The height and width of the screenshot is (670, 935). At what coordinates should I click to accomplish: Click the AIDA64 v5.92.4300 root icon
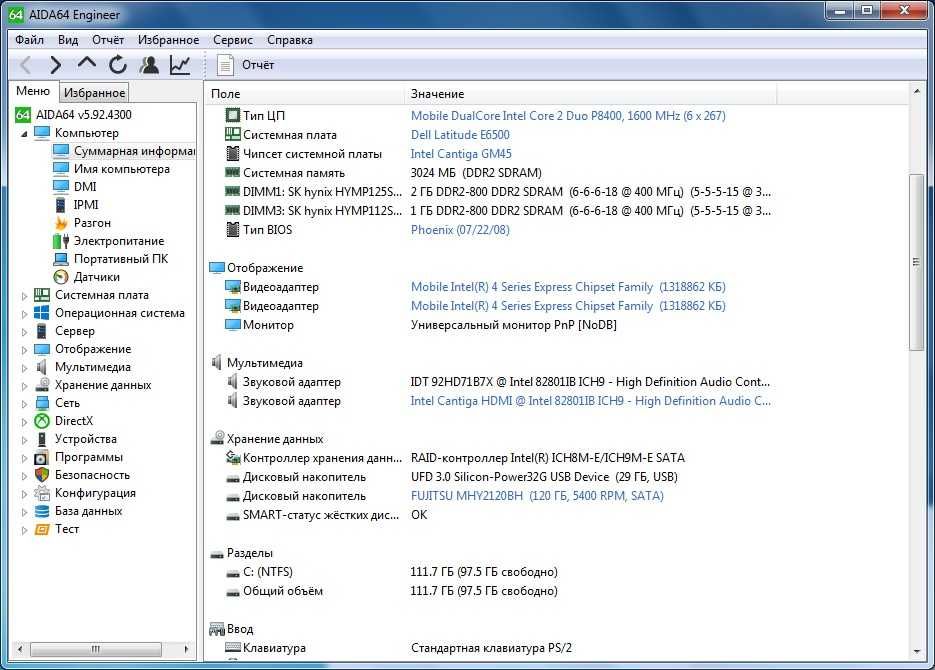[x=23, y=114]
